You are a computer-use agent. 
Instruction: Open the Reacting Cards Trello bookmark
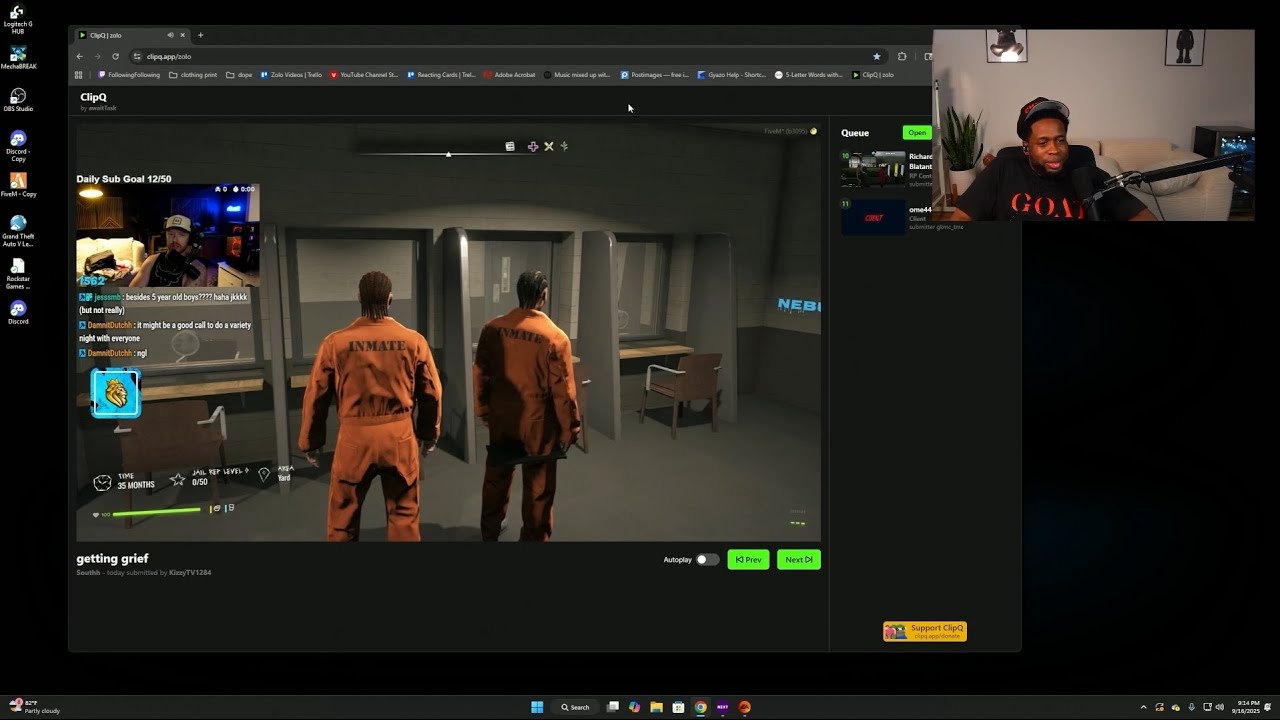click(441, 75)
